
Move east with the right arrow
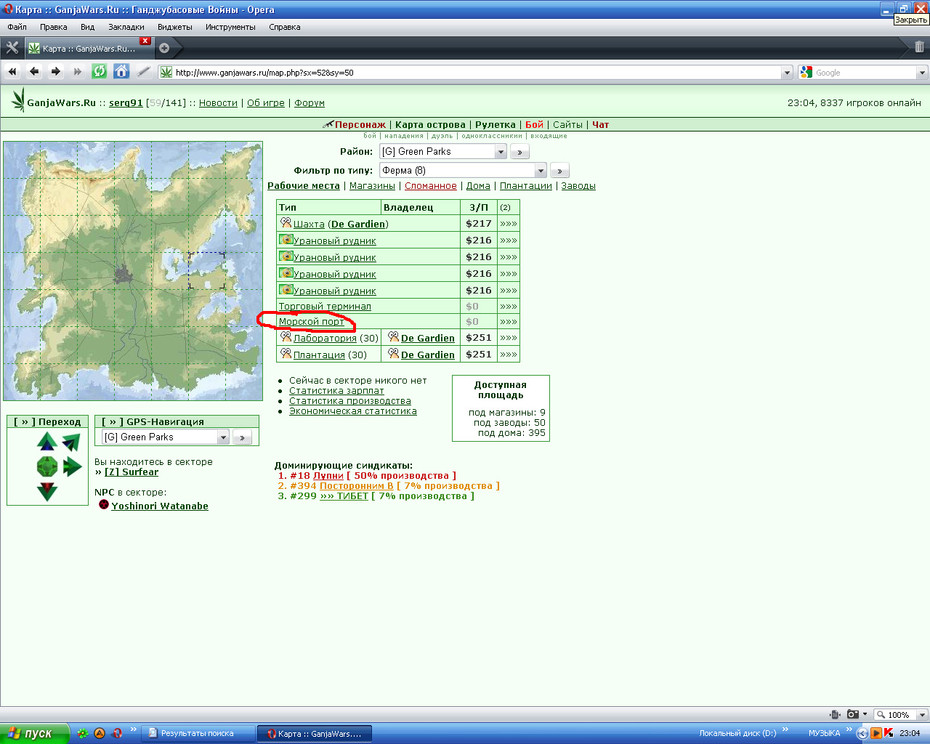72,466
